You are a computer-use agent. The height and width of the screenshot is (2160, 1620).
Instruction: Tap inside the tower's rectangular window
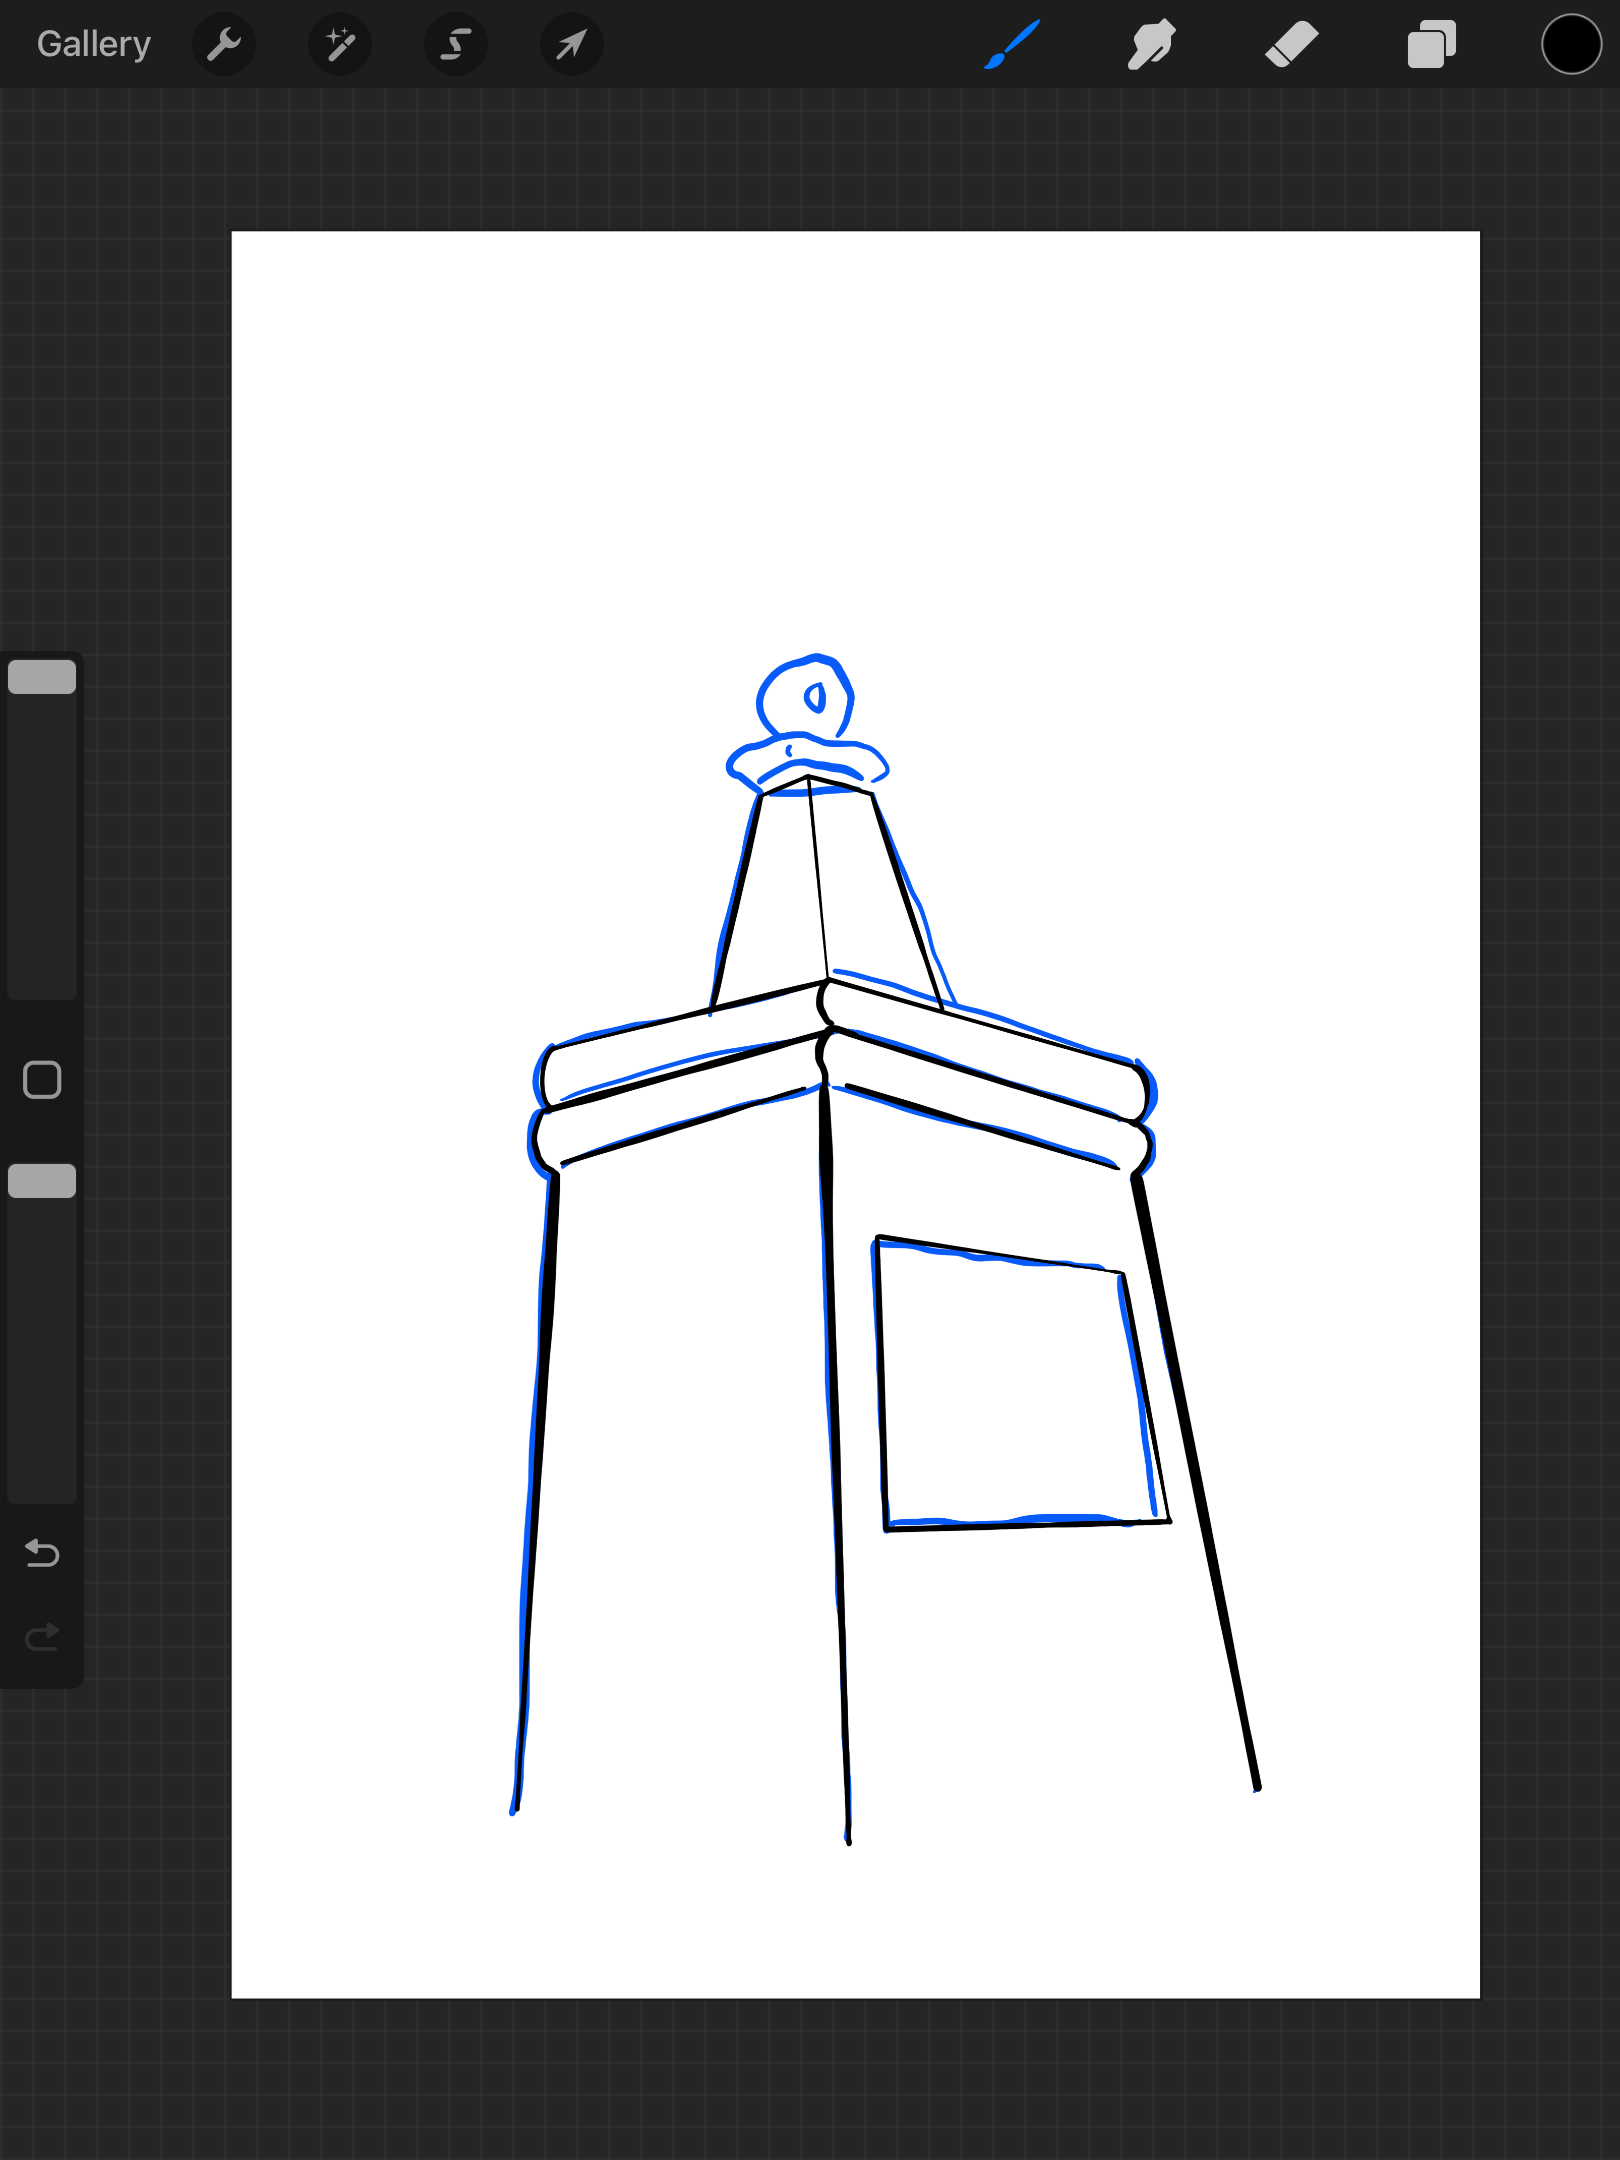pos(1010,1390)
